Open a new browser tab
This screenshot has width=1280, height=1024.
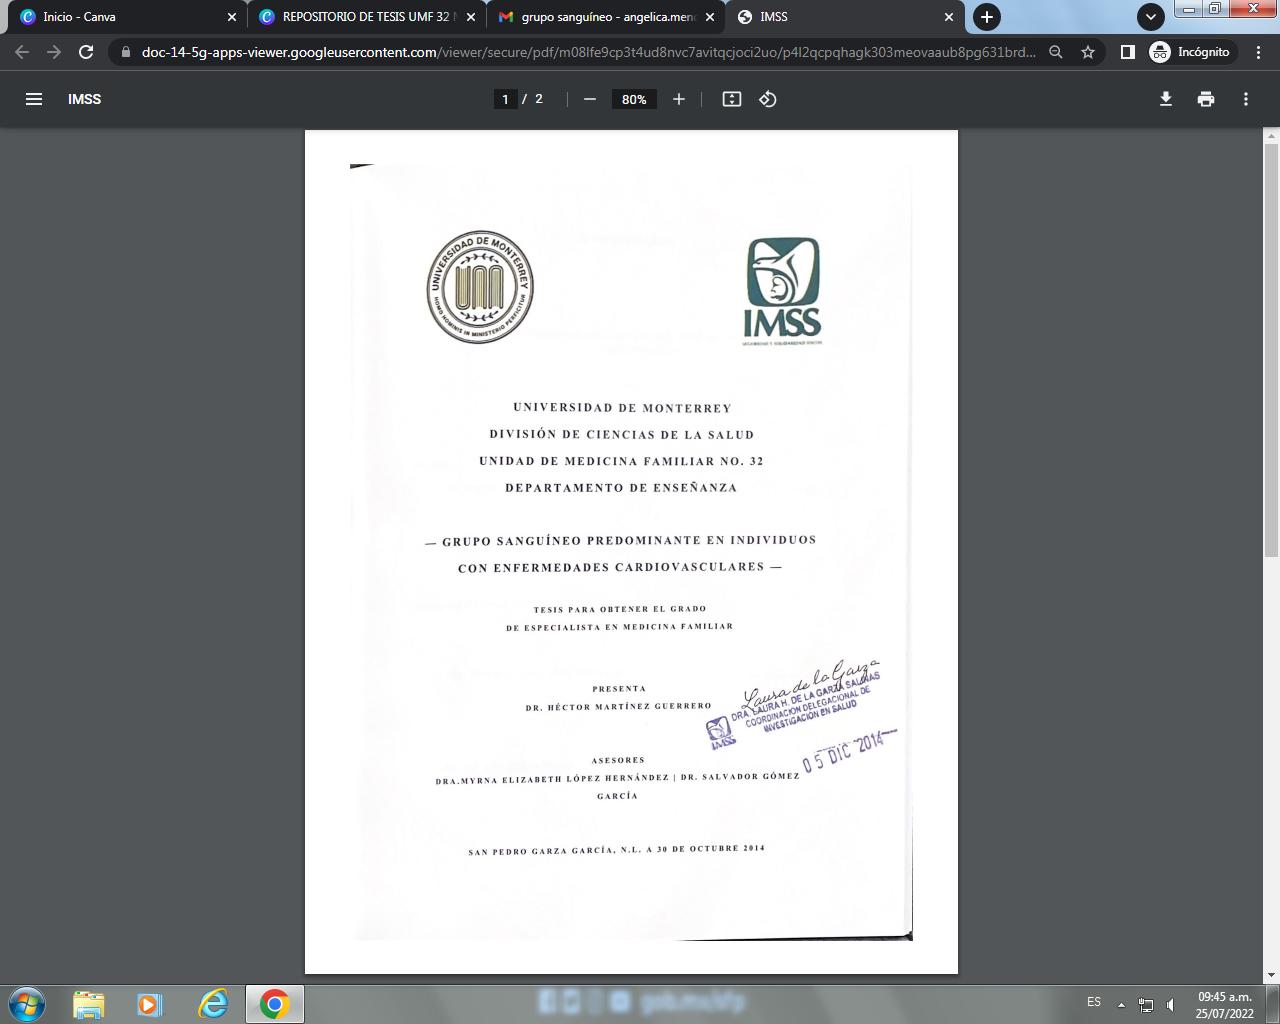(987, 17)
